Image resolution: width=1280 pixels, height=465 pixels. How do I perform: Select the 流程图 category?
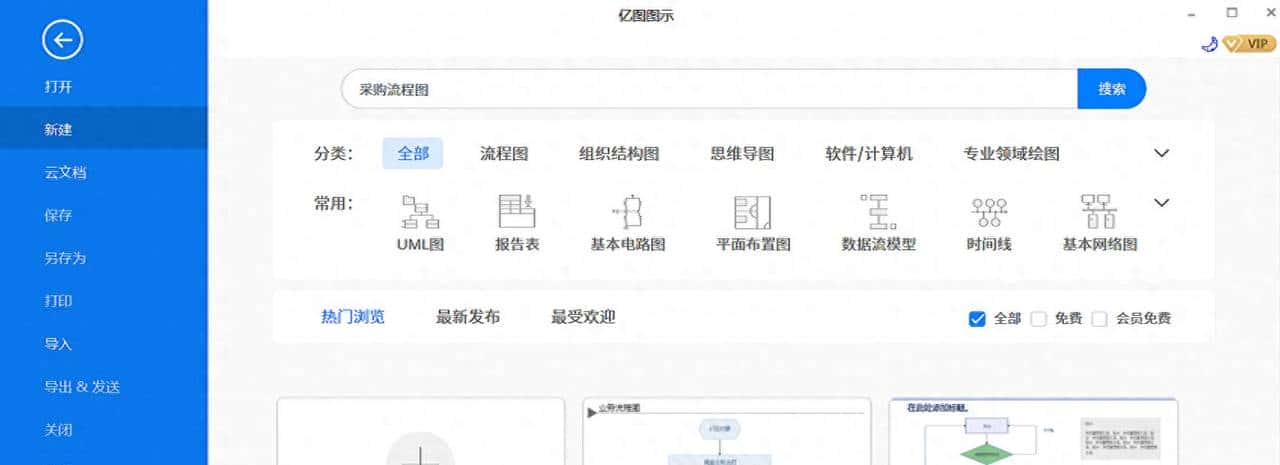(x=504, y=154)
